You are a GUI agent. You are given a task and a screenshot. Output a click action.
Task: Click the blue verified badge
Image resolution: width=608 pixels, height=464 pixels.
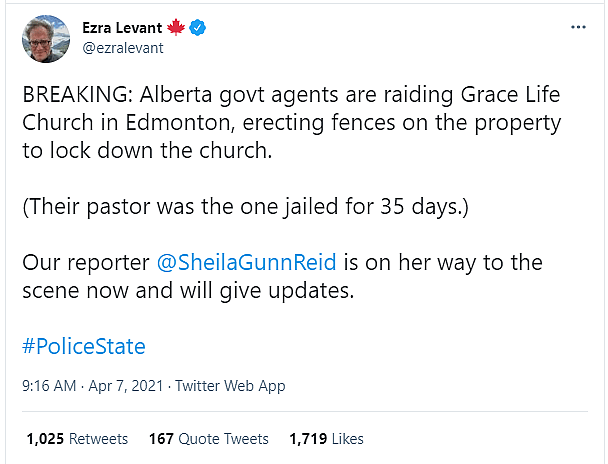point(200,28)
